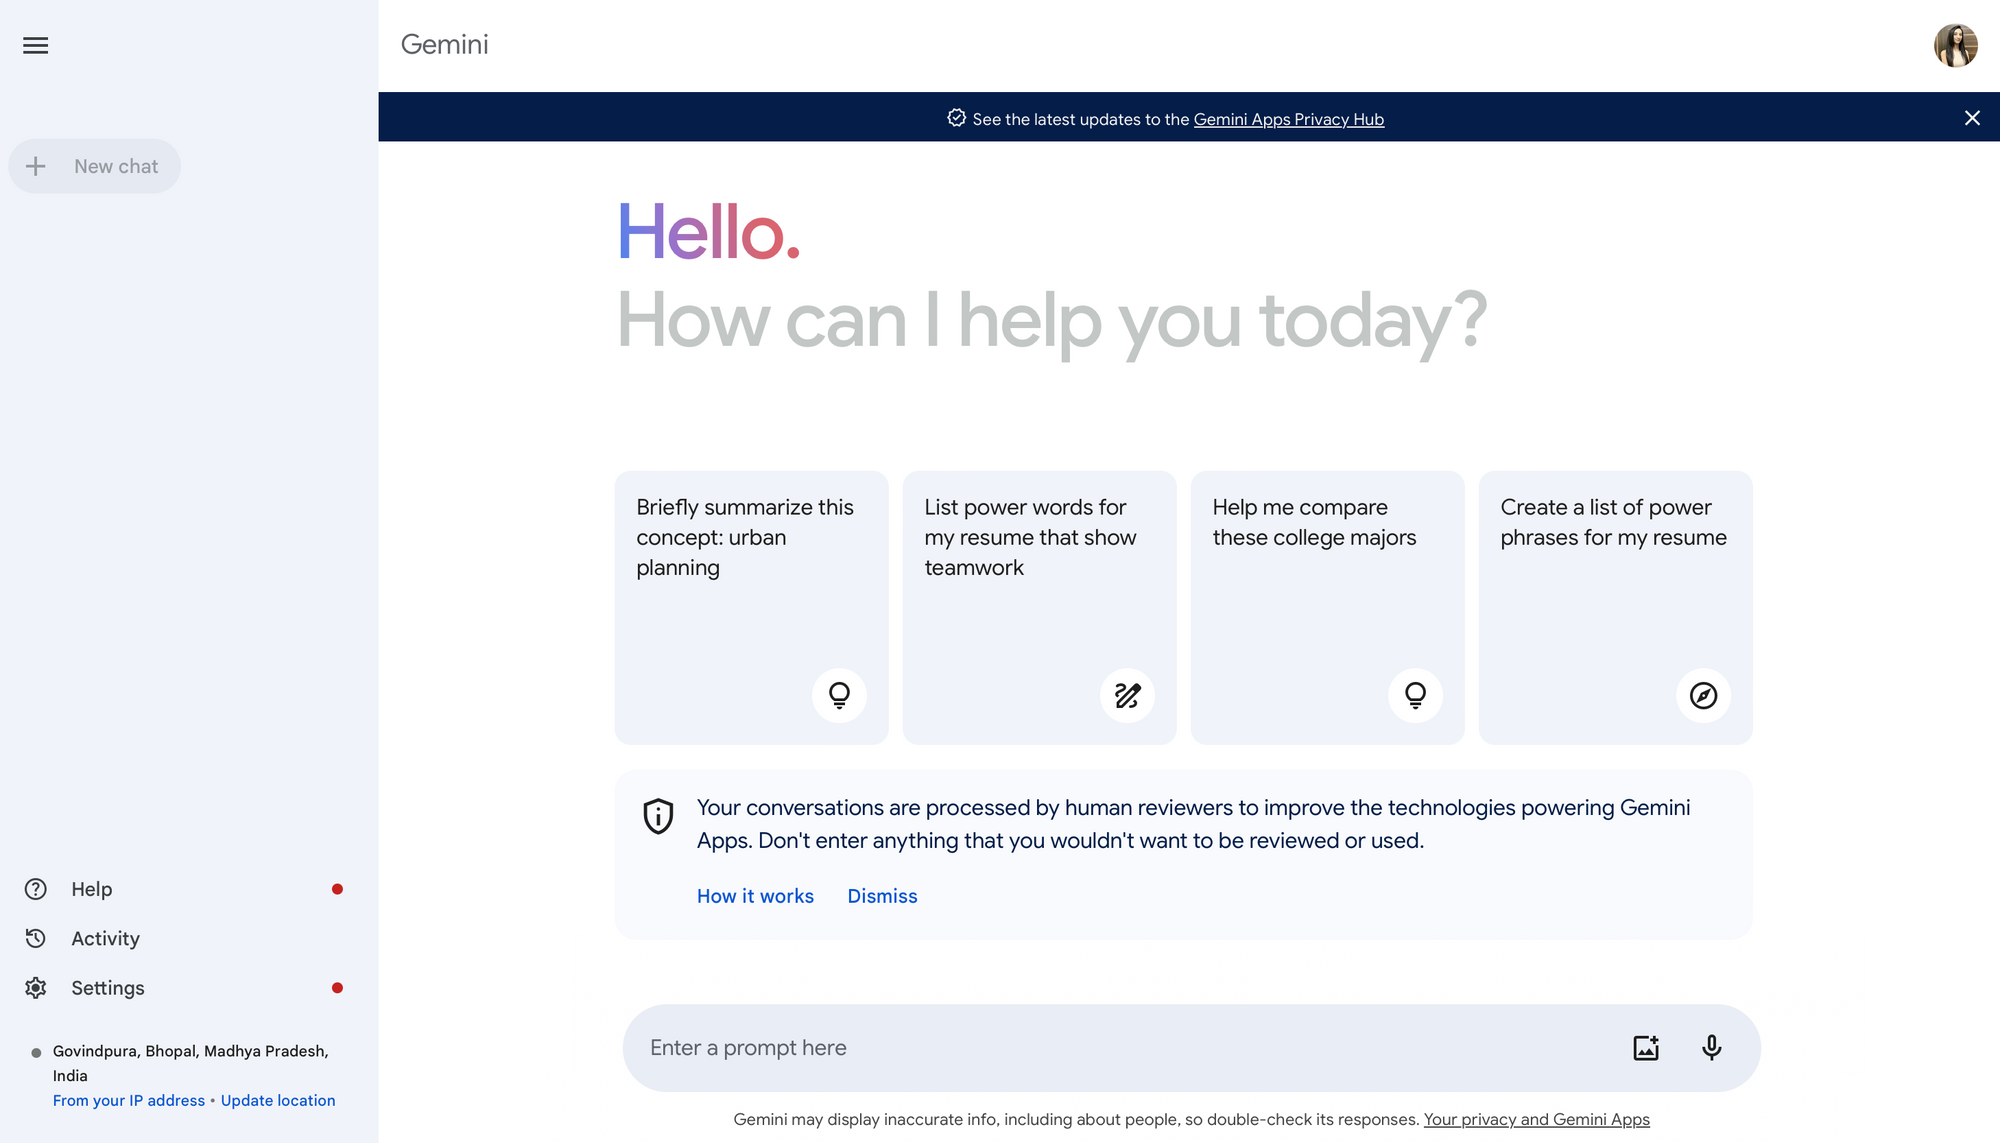Click the How it works link
The width and height of the screenshot is (2000, 1143).
coord(755,896)
